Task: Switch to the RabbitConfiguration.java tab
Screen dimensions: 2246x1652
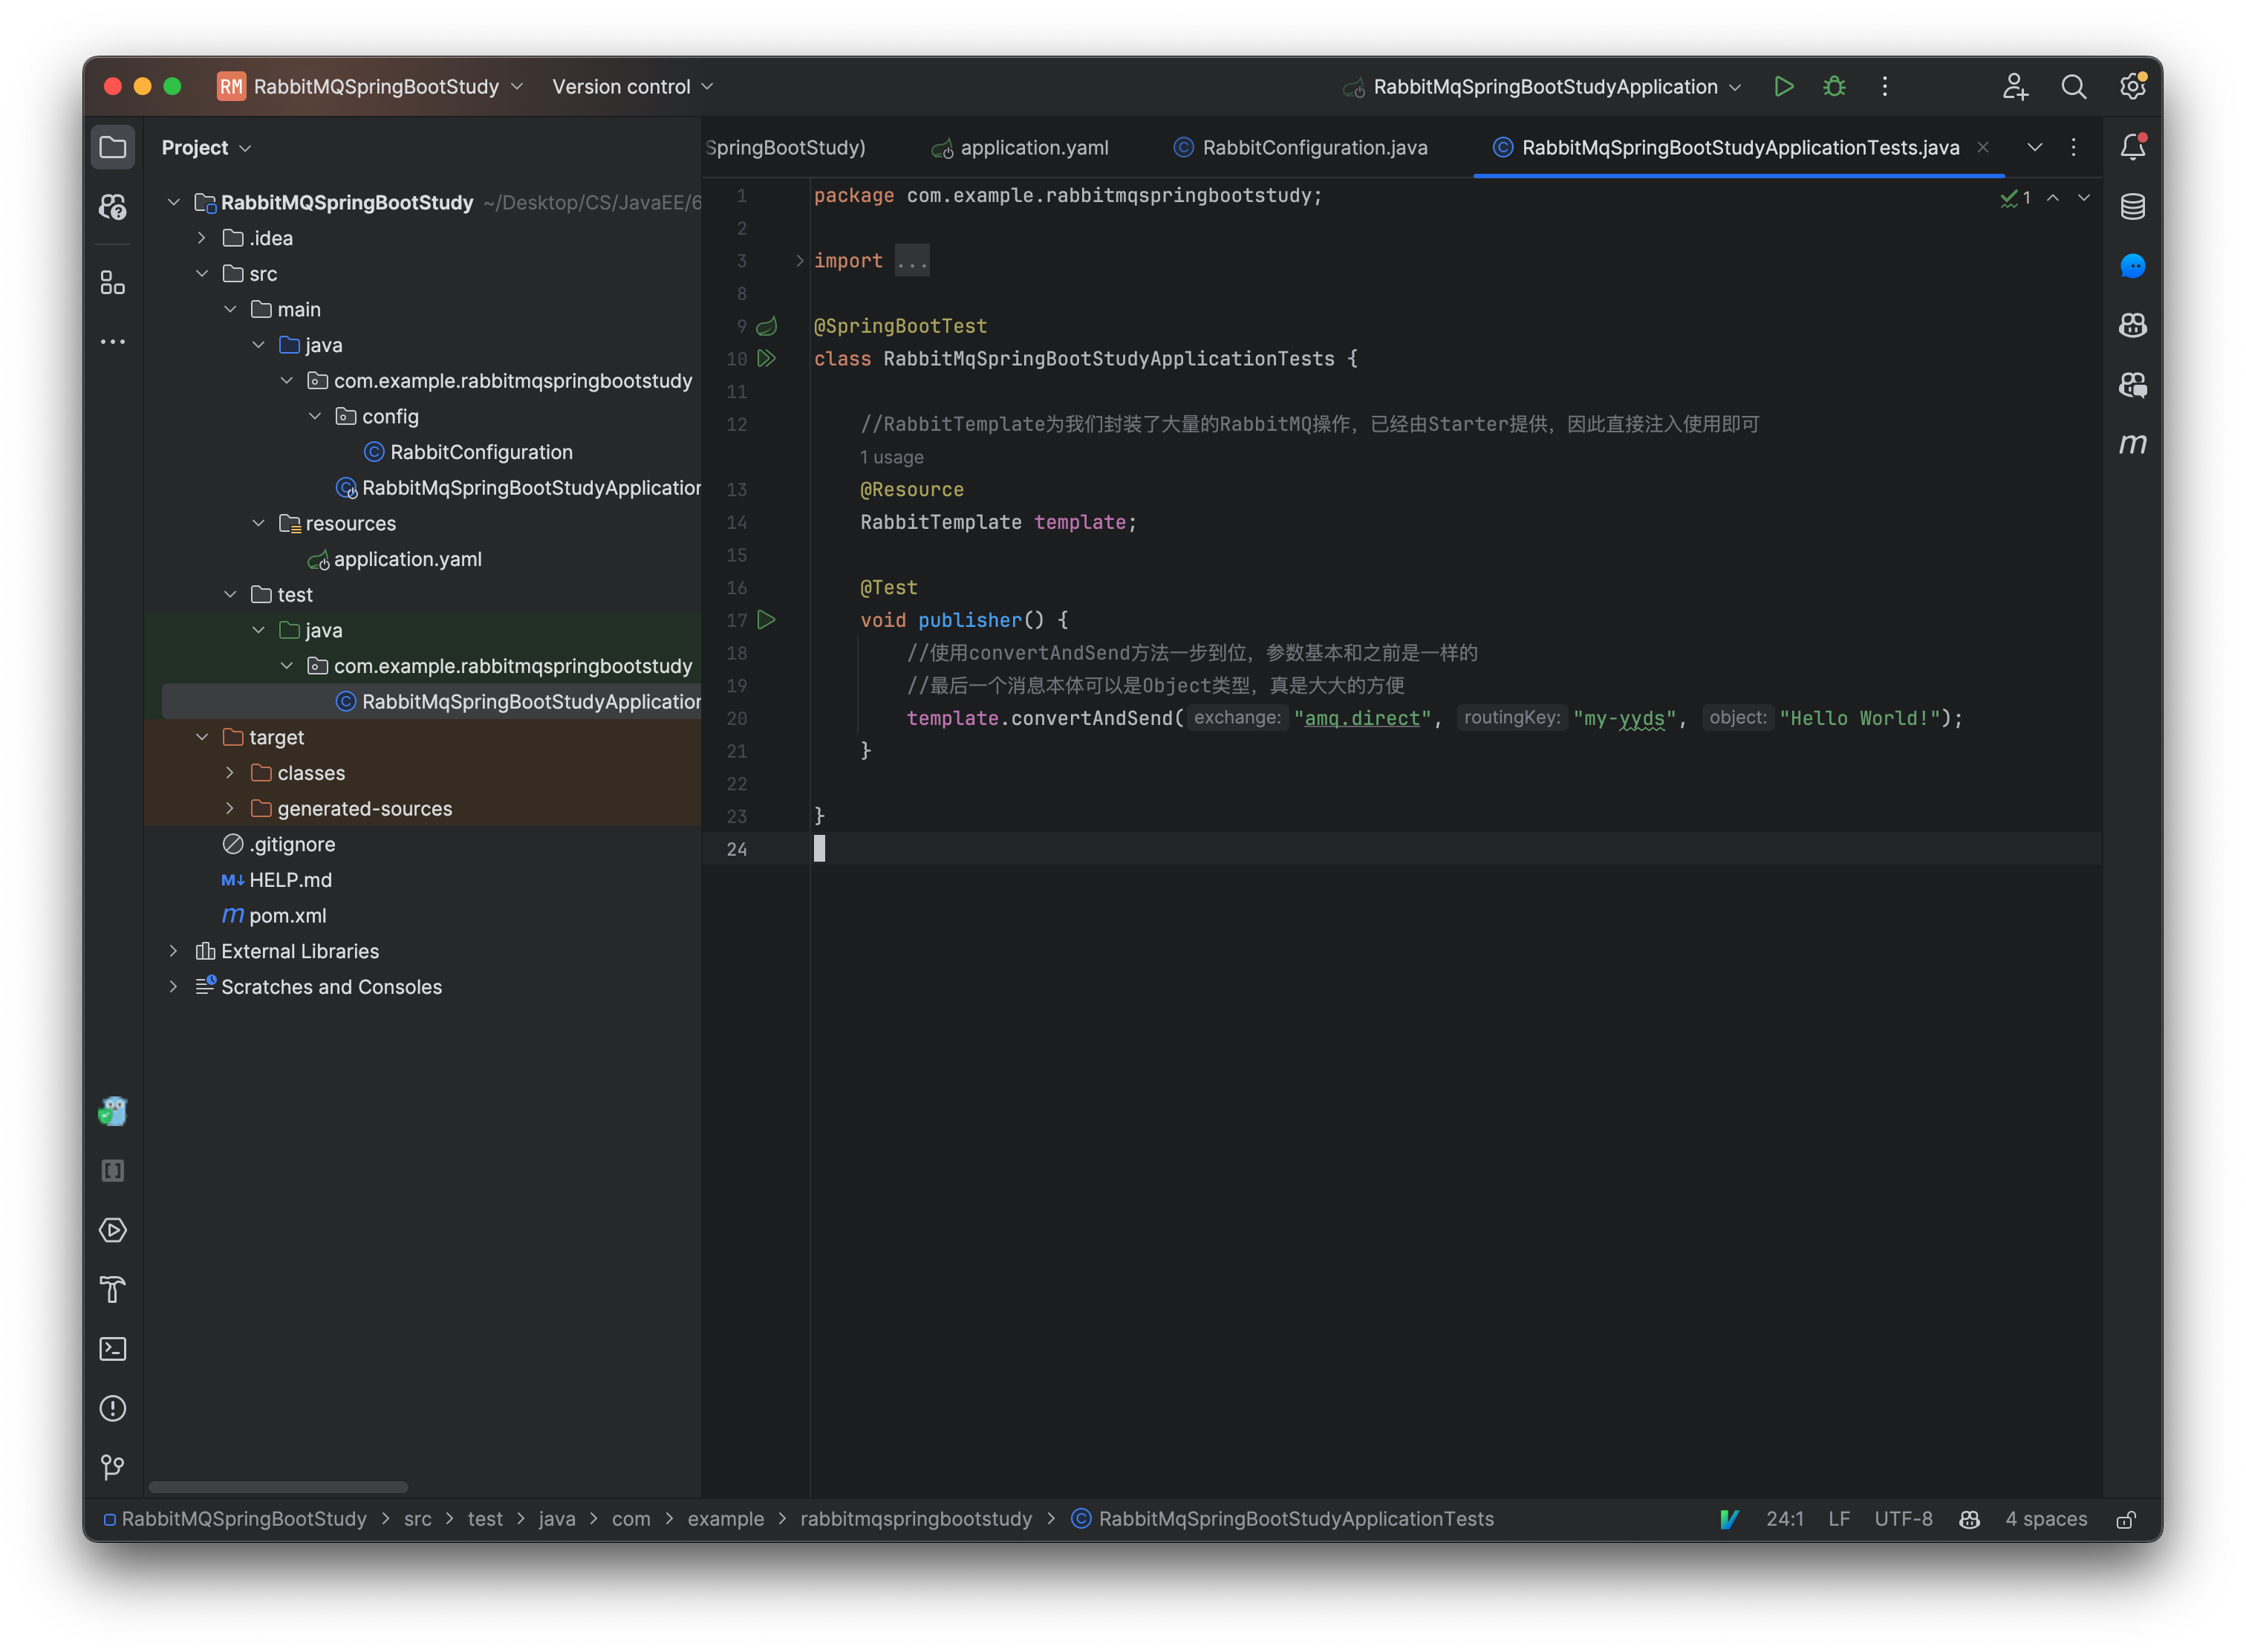Action: [1314, 147]
